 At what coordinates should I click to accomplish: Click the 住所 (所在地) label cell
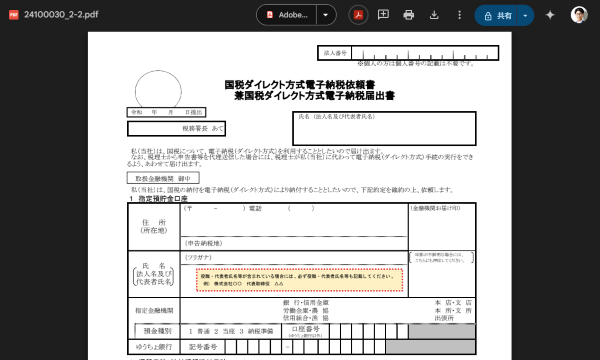154,226
